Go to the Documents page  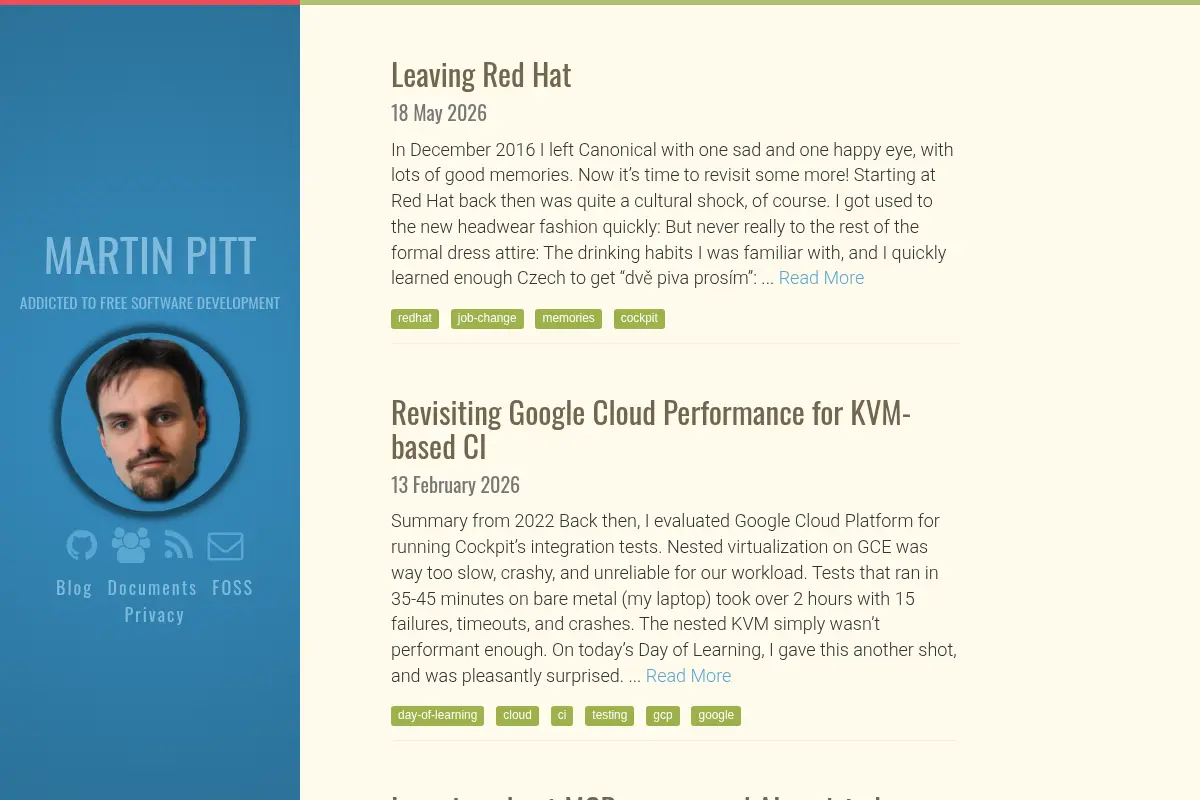pos(152,588)
